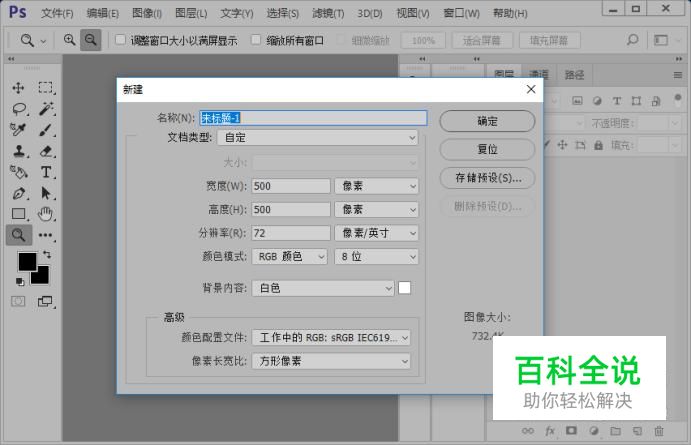Viewport: 691px width, 445px height.
Task: Select the Pen tool
Action: [x=19, y=193]
